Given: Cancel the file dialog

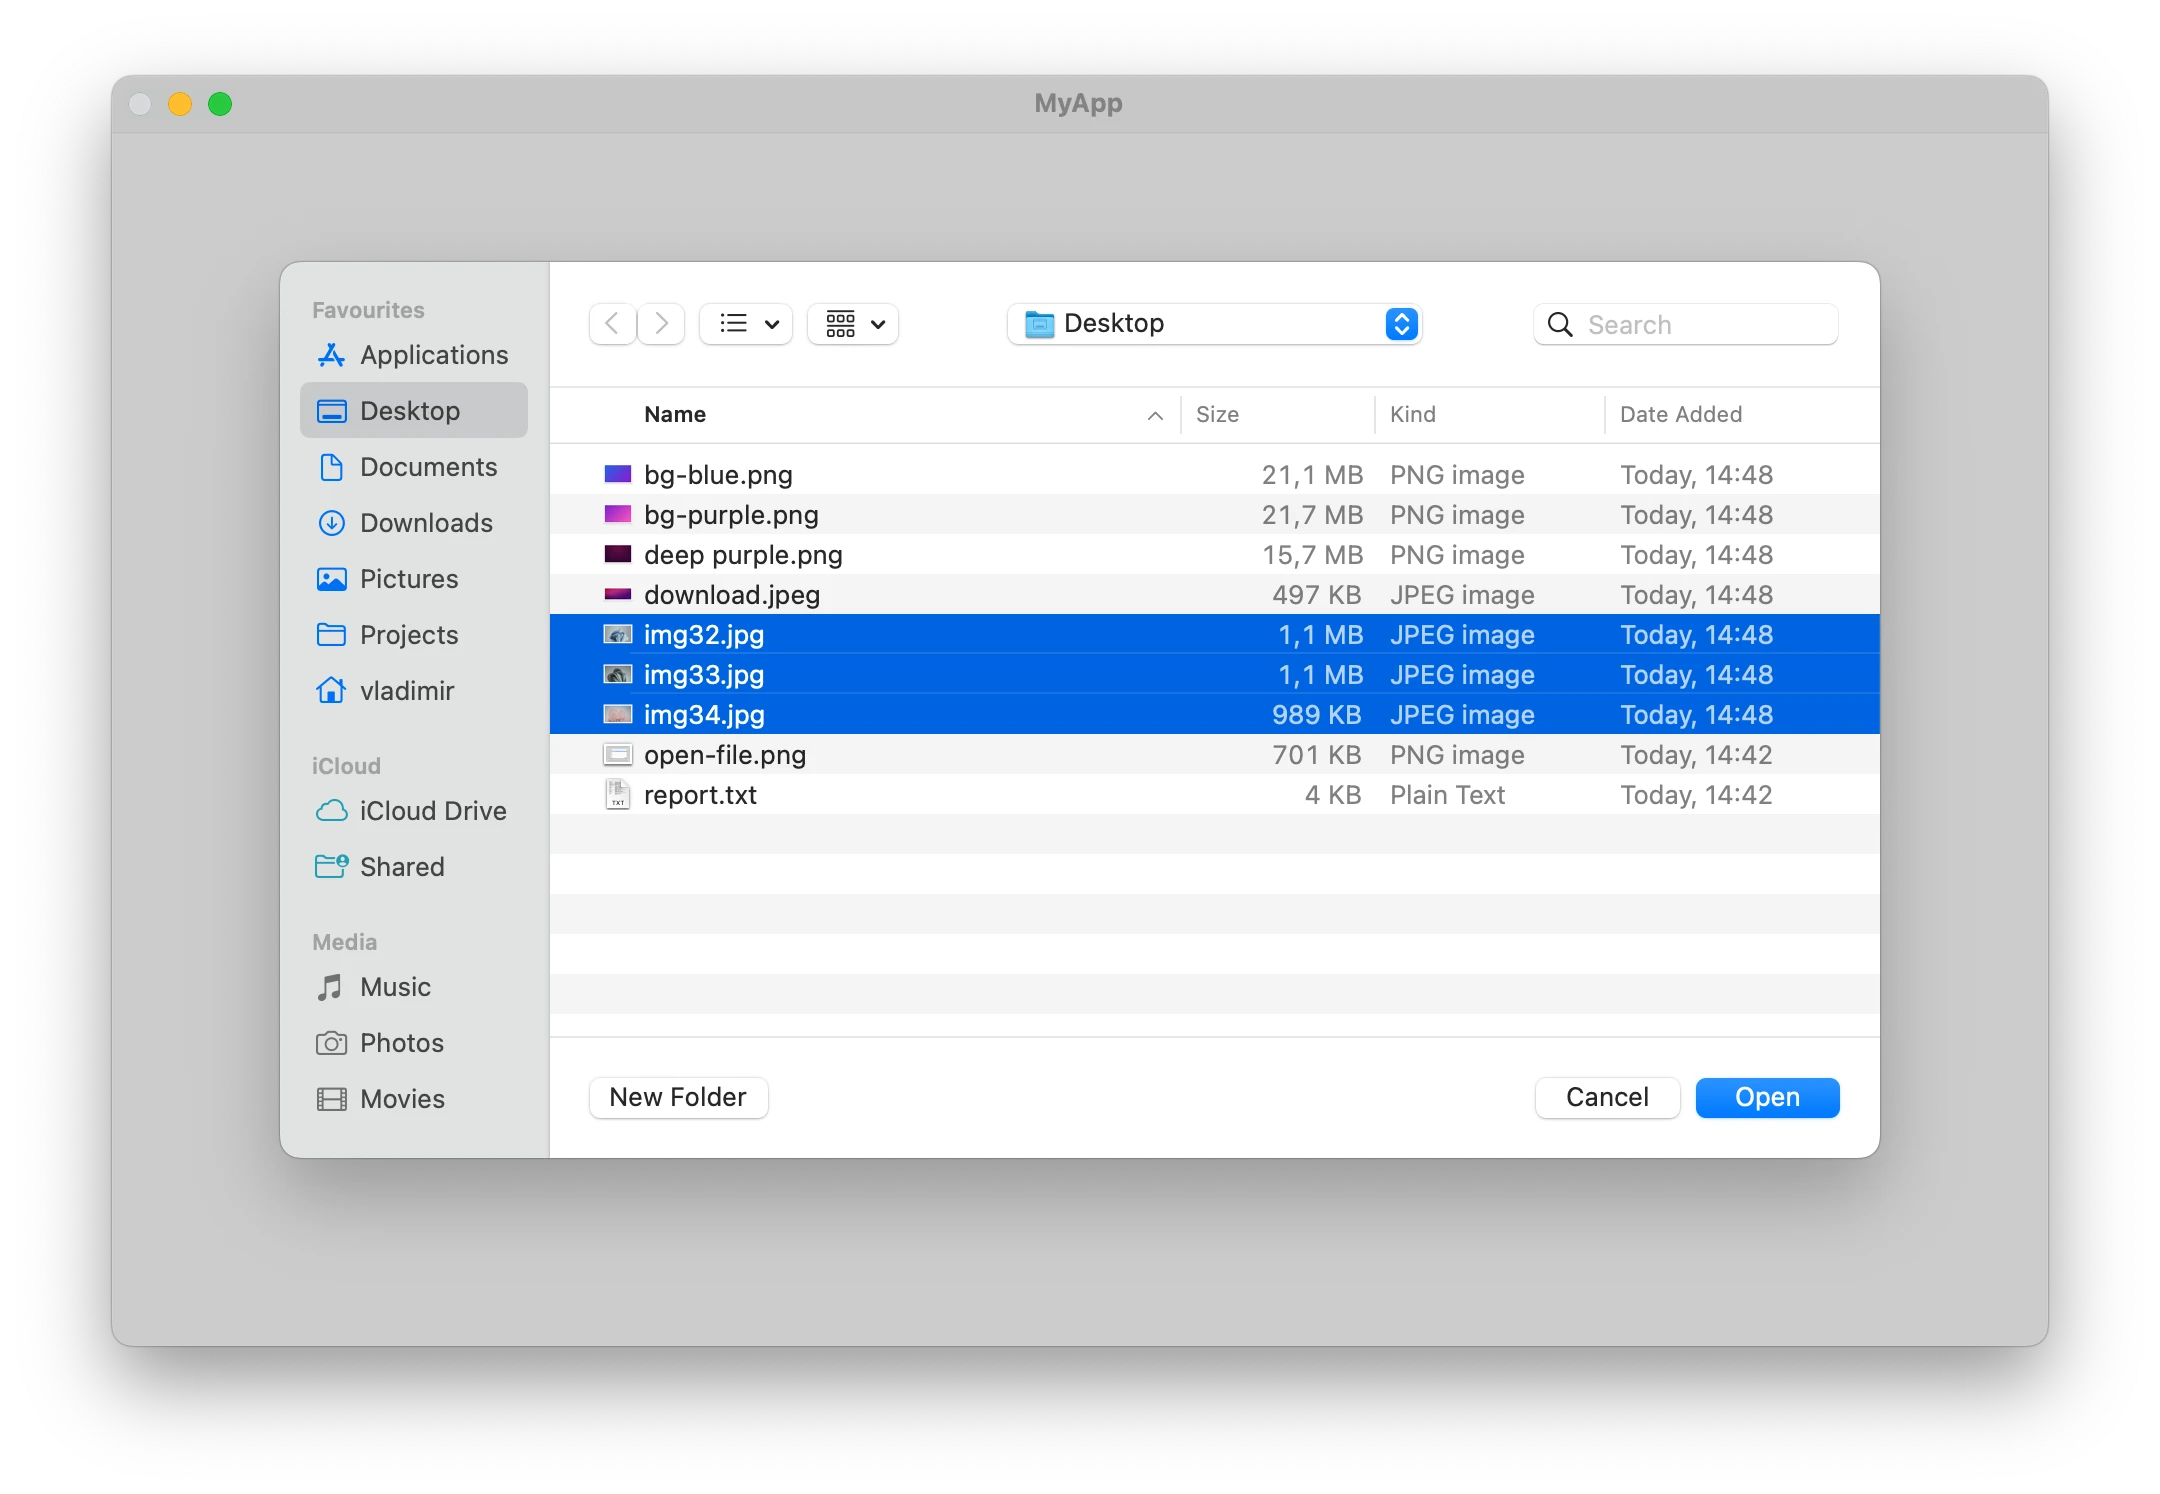Looking at the screenshot, I should pyautogui.click(x=1606, y=1097).
